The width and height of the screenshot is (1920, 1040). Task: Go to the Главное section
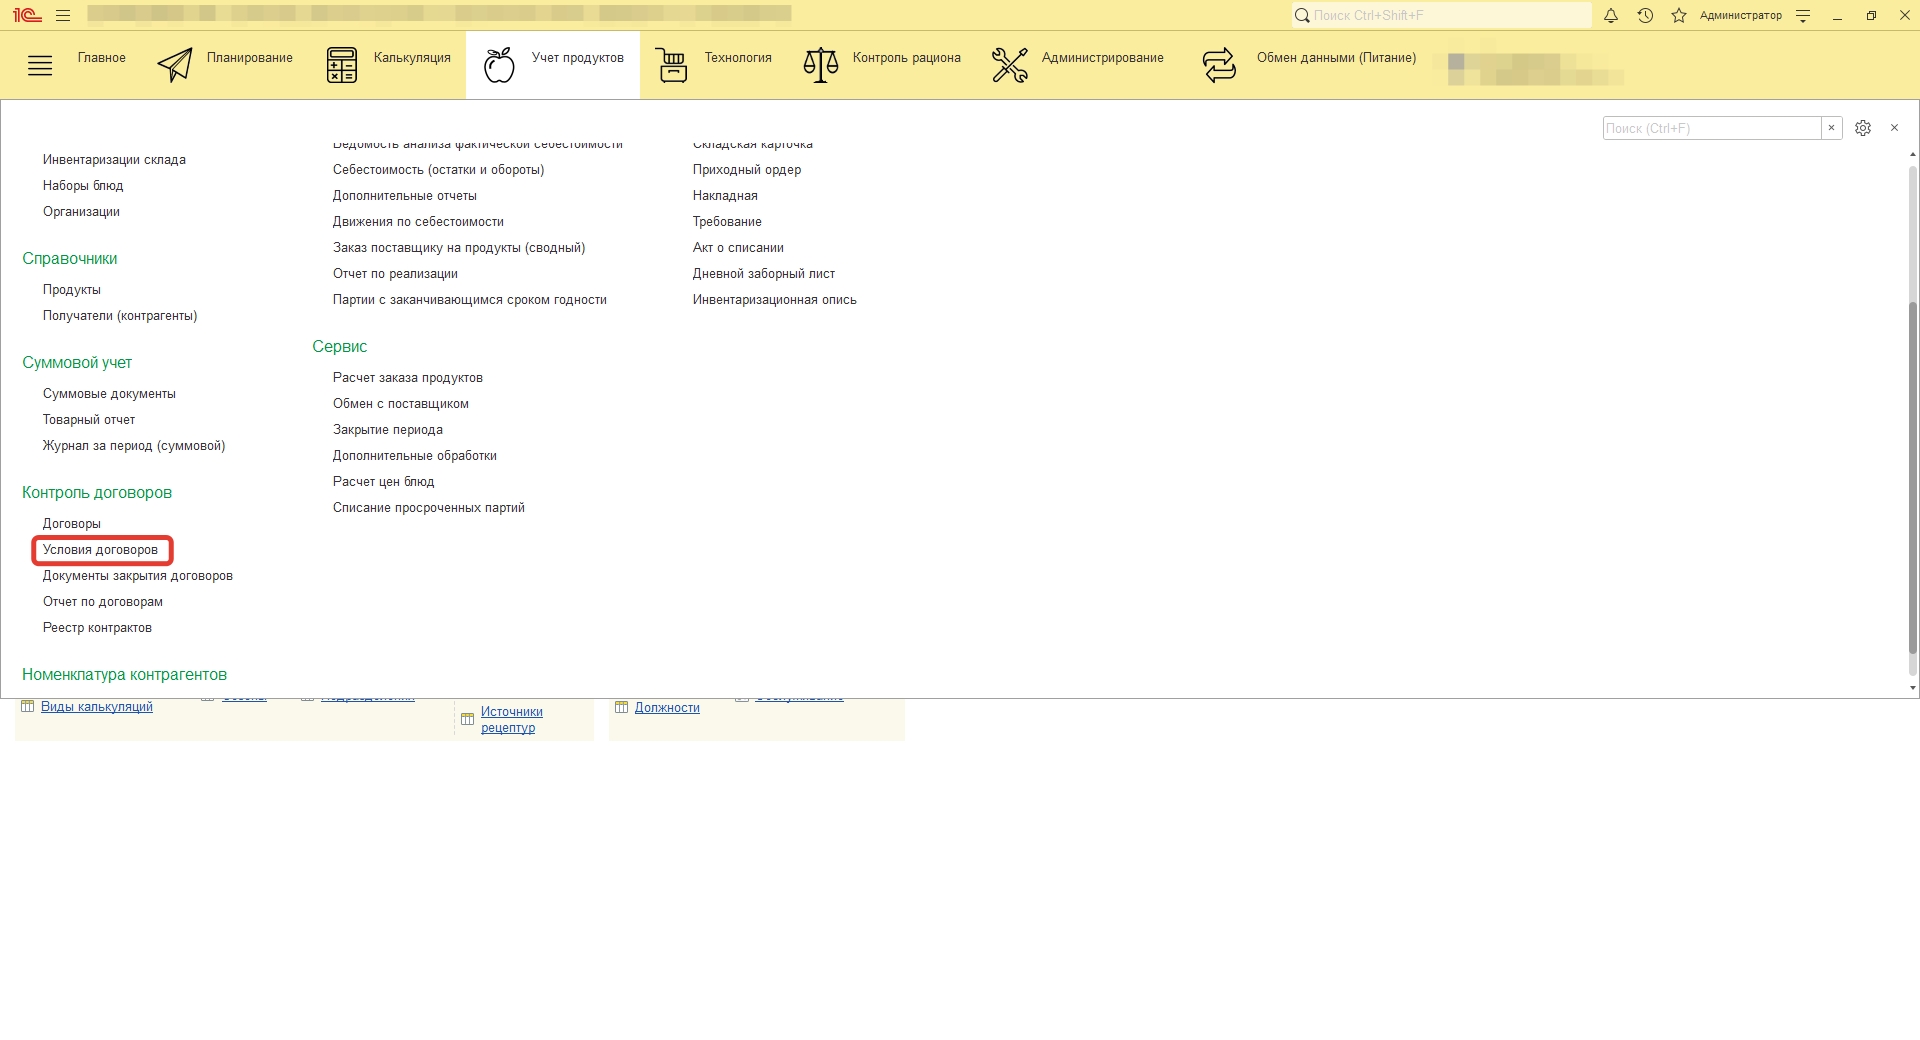[x=102, y=58]
